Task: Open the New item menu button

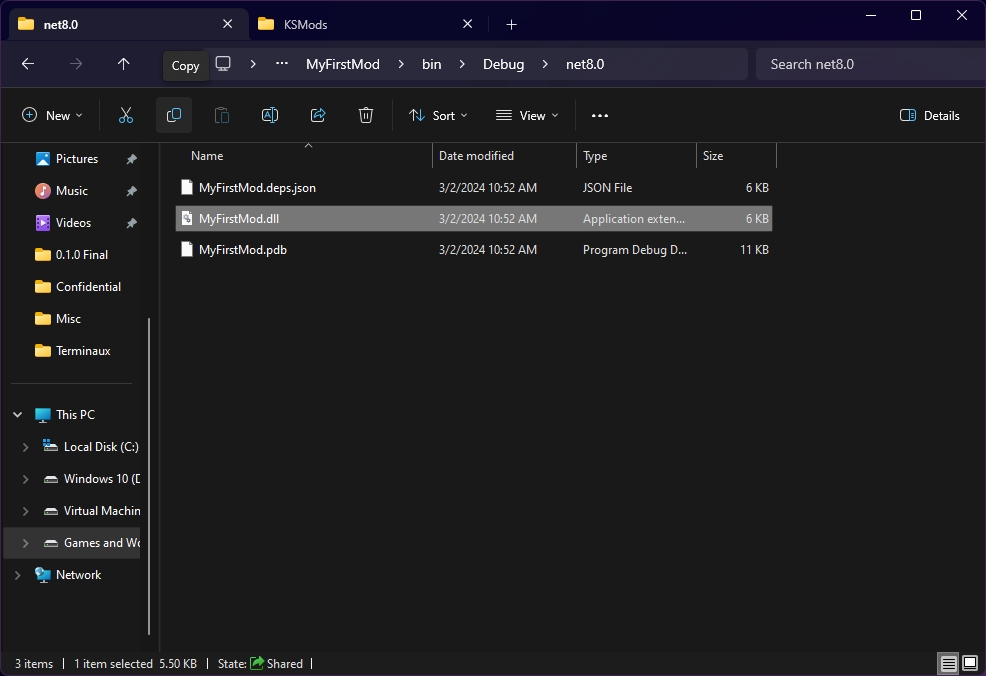Action: (x=52, y=116)
